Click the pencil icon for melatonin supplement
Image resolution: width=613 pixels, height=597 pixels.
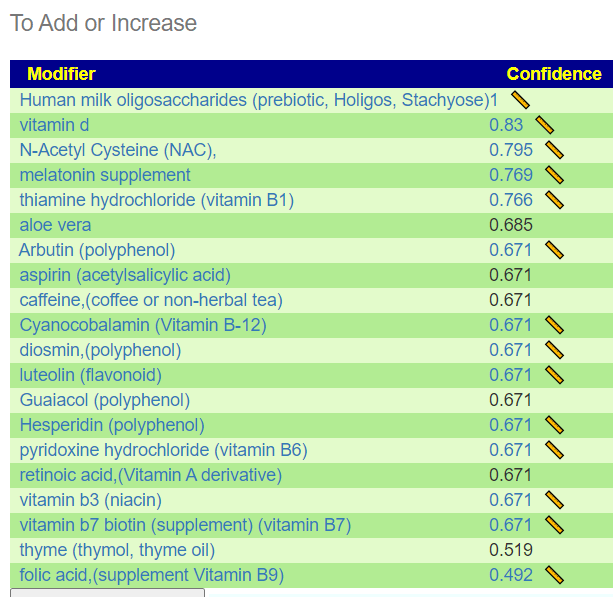554,175
